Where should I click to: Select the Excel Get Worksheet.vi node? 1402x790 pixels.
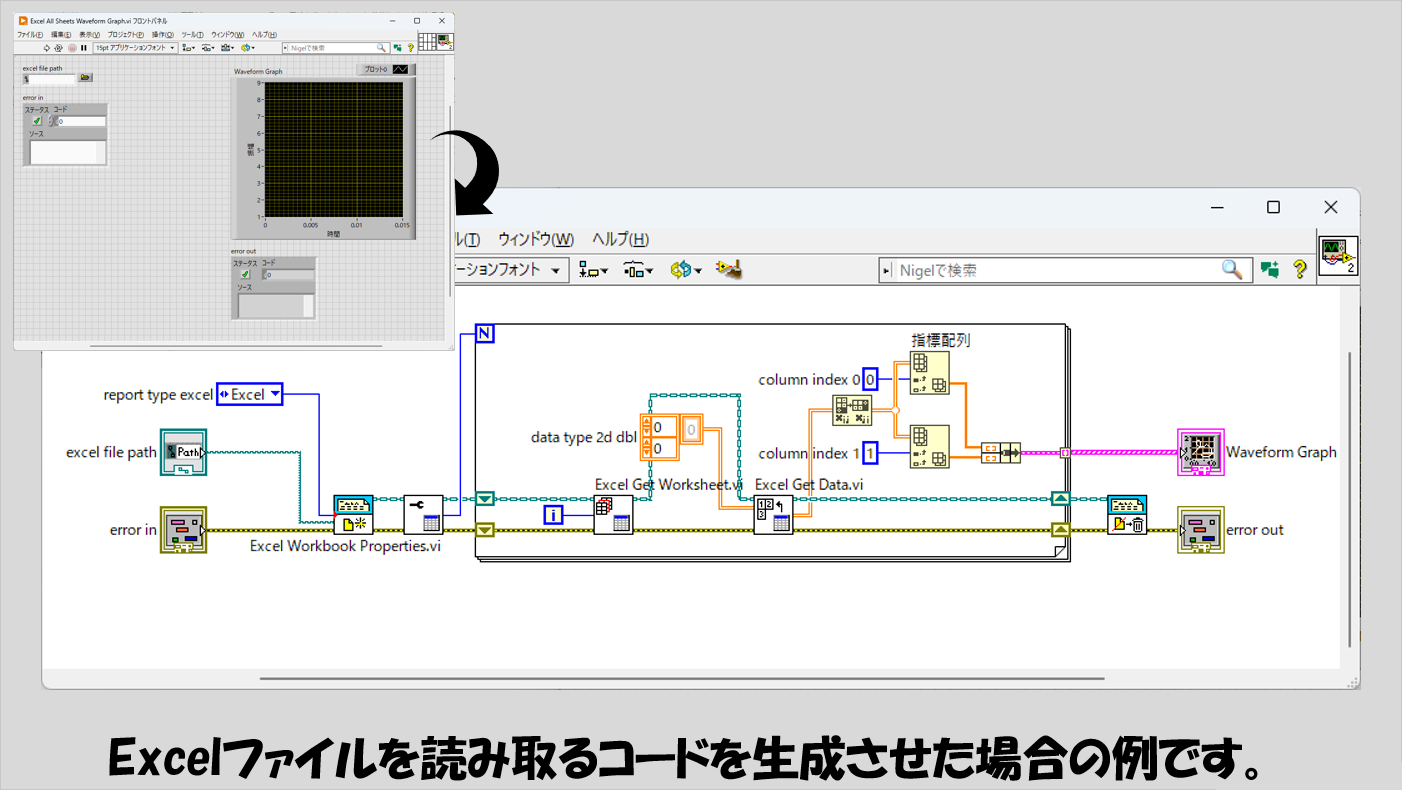(x=613, y=515)
